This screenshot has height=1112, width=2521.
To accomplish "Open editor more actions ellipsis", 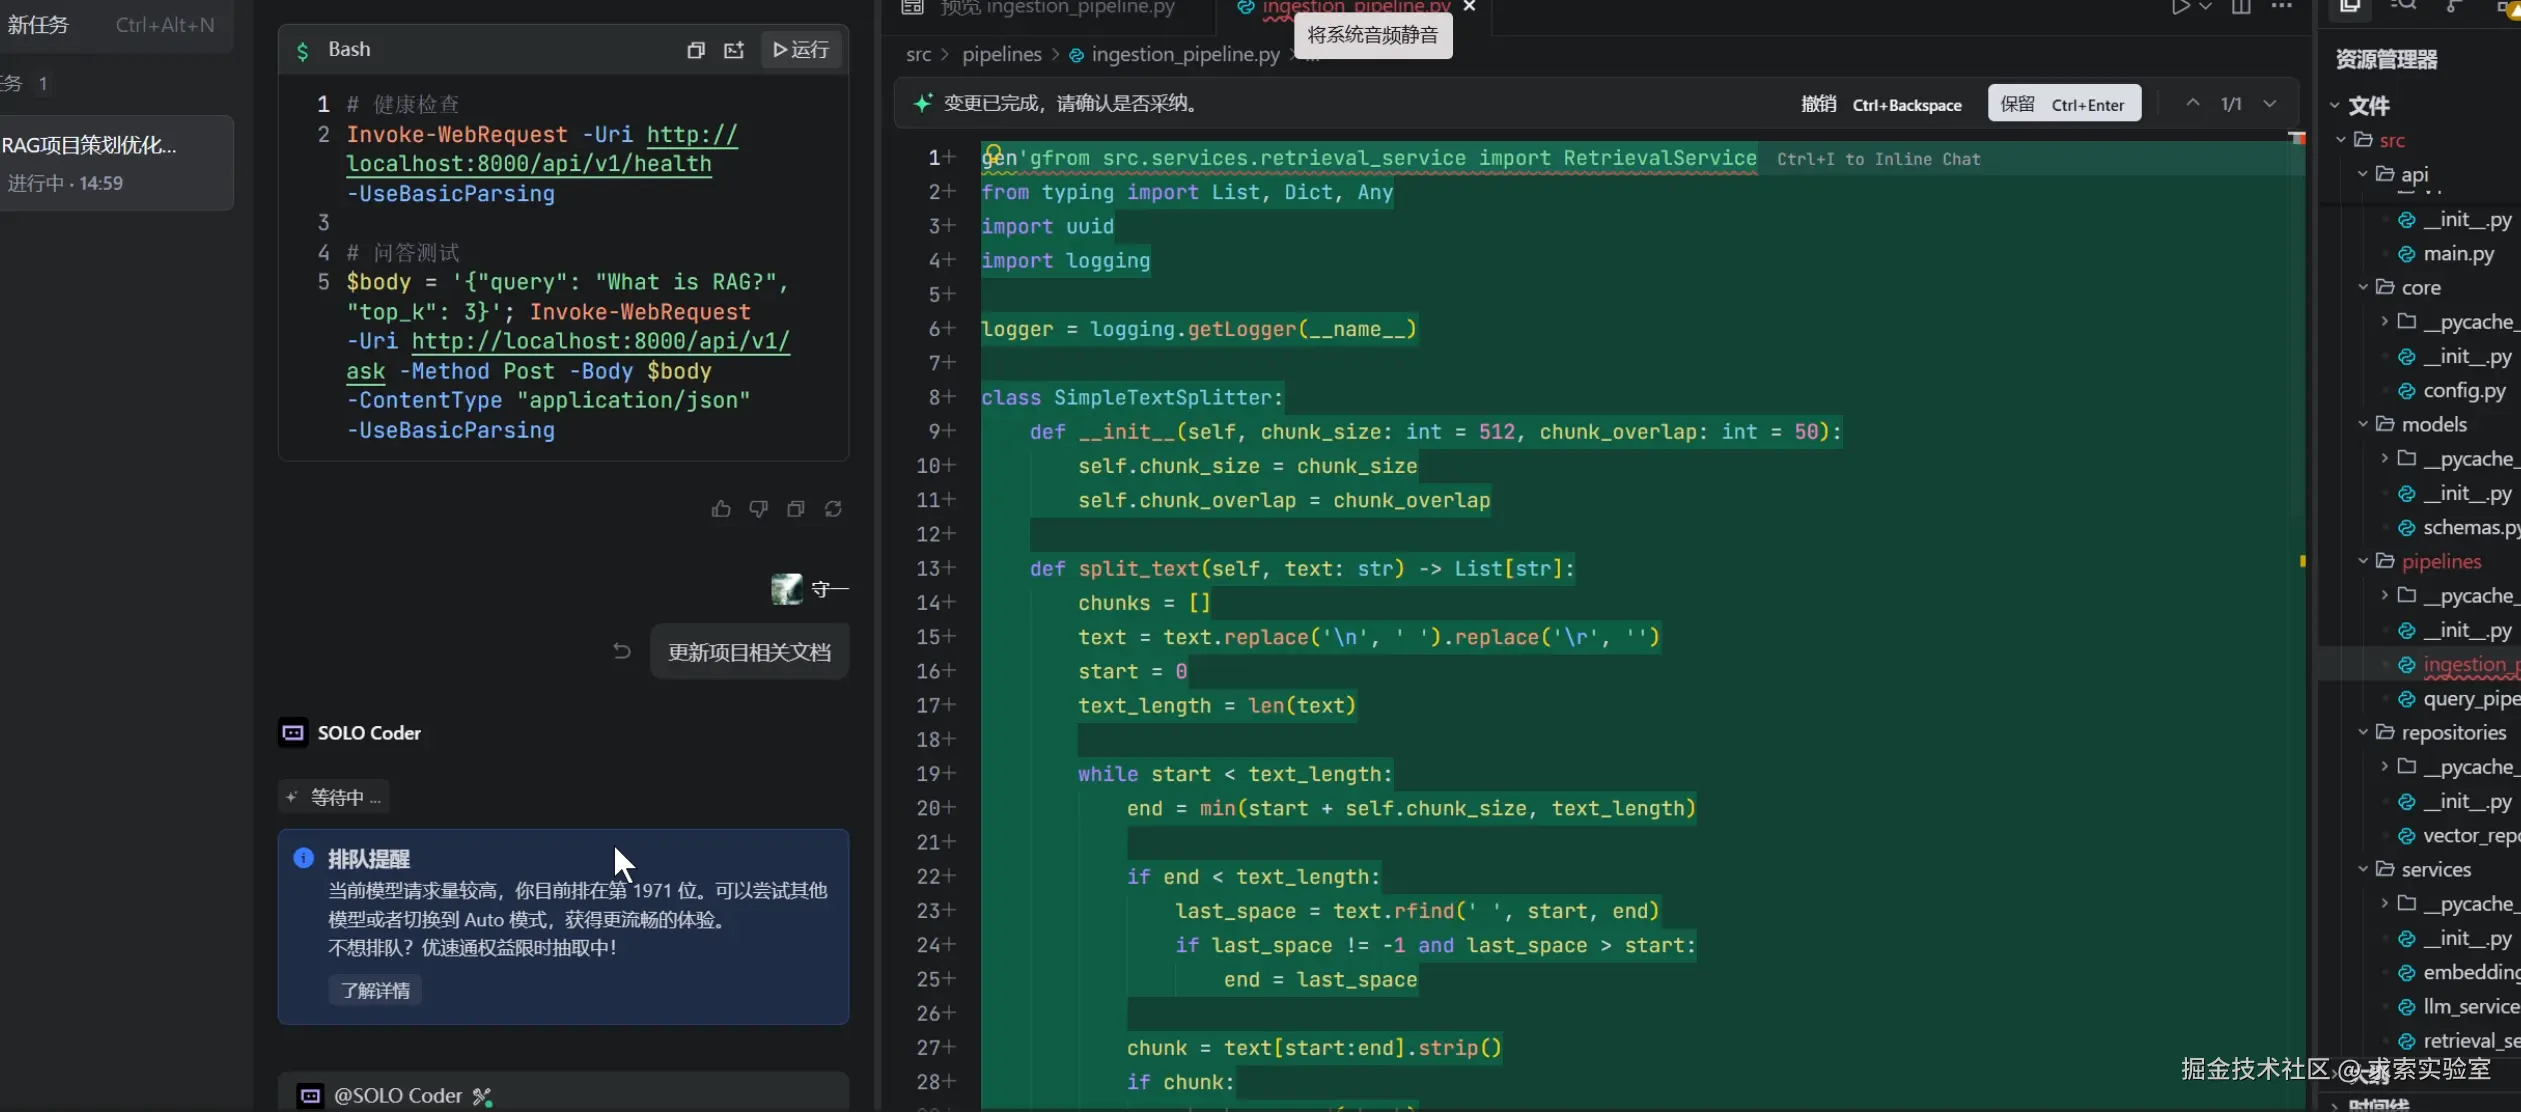I will 2281,8.
